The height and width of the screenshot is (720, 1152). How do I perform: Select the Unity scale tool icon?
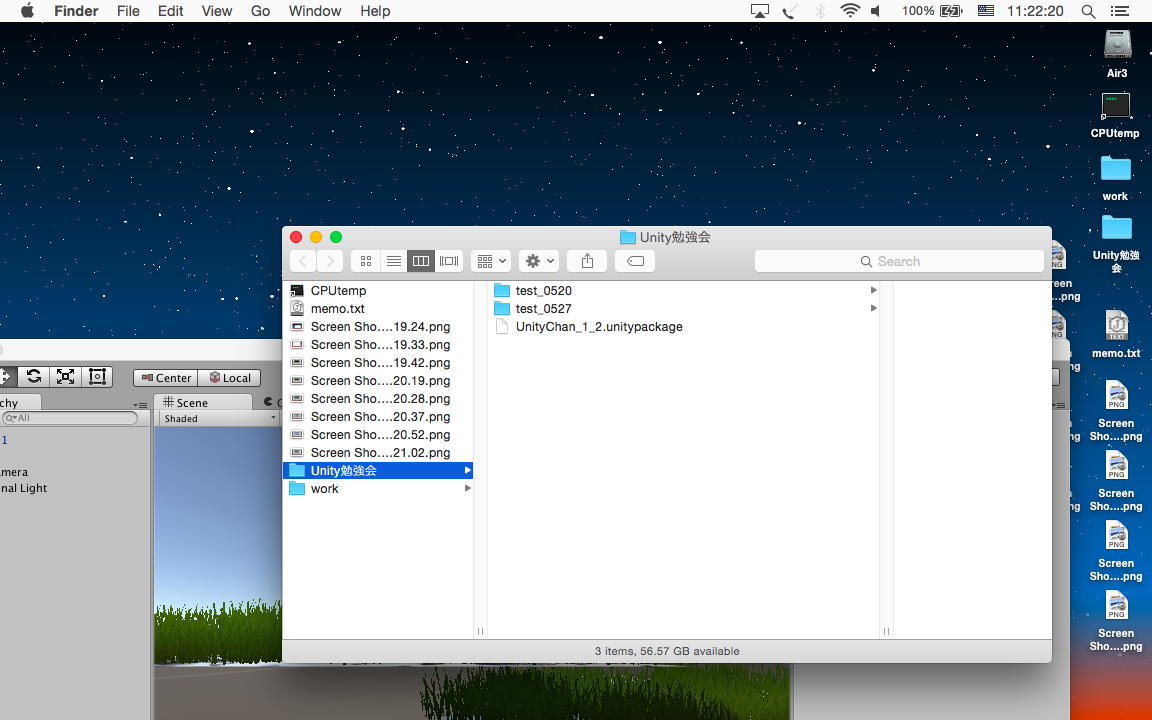(x=65, y=376)
